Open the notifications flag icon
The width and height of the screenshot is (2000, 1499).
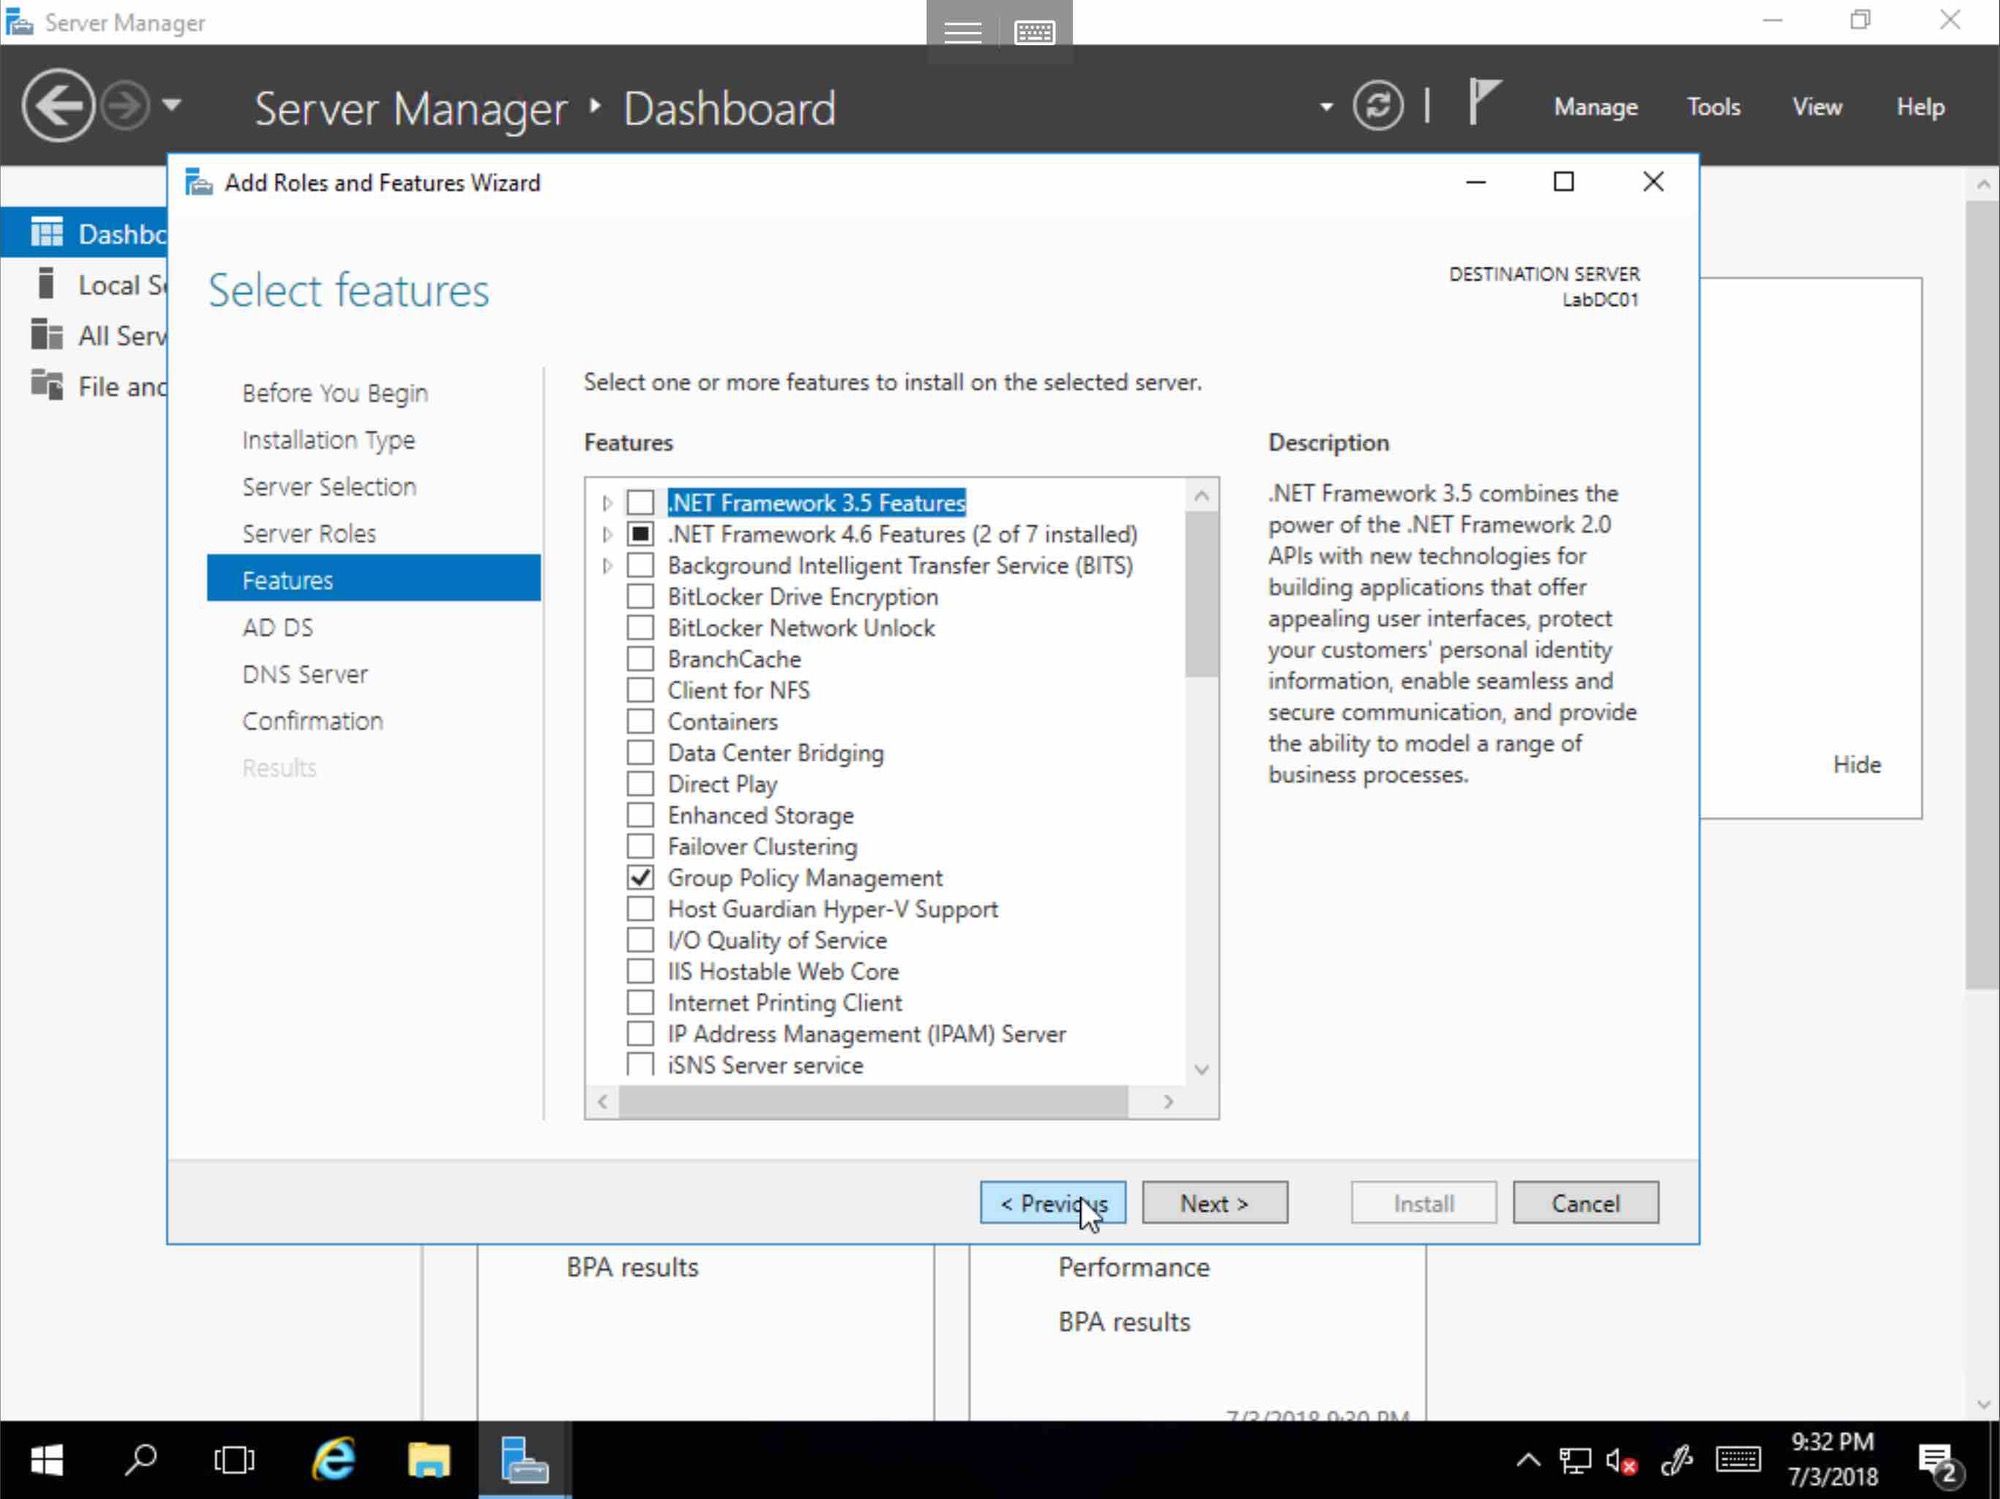pyautogui.click(x=1484, y=103)
